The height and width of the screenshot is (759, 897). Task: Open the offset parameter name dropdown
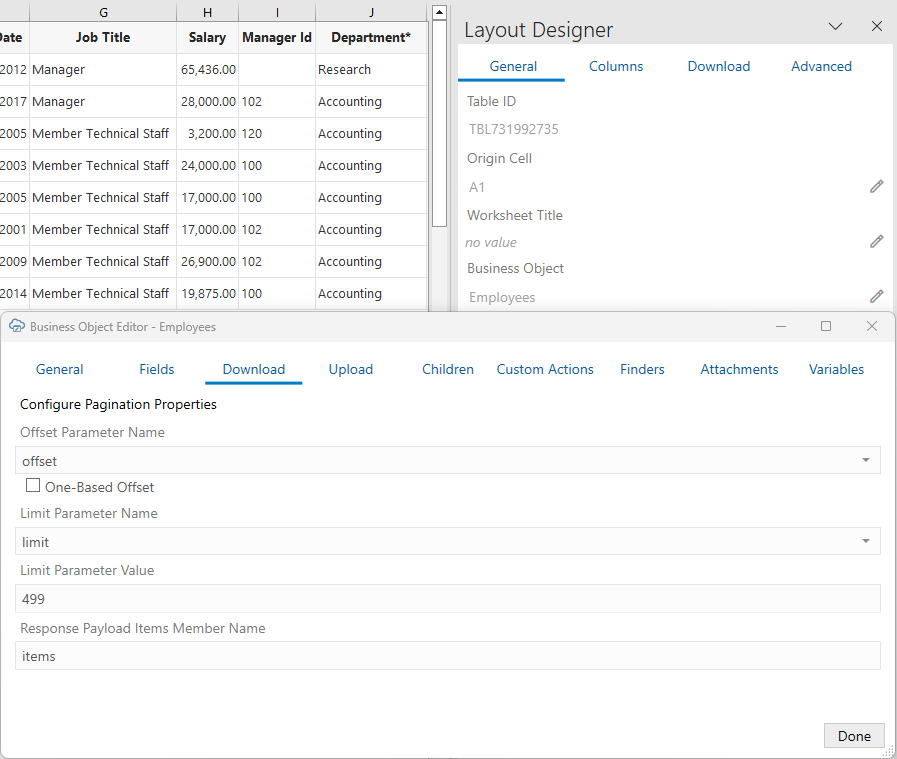tap(866, 460)
